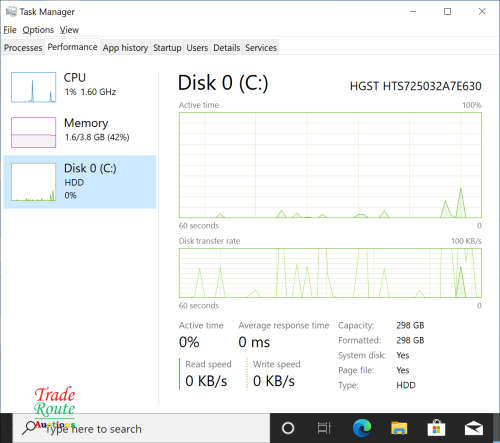
Task: Open Task View on the taskbar
Action: 324,428
